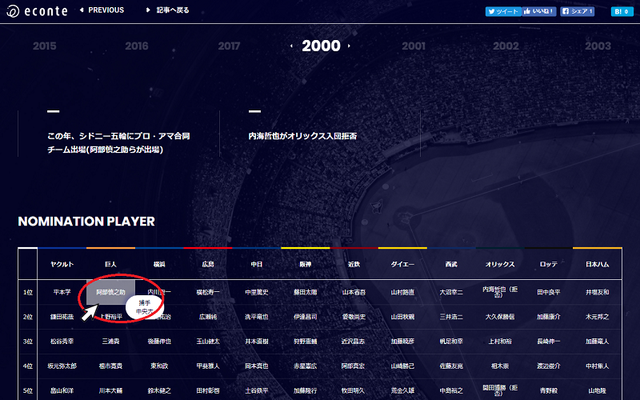The image size is (640, 400).
Task: Select year 2001 in timeline
Action: click(413, 46)
